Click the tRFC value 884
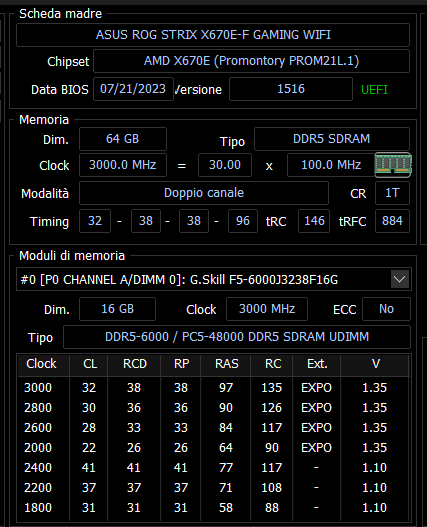Screen dimensions: 427x527 tap(392, 221)
